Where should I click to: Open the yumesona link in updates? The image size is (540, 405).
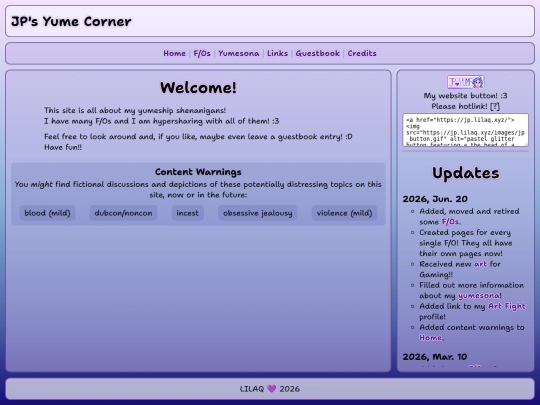click(479, 296)
